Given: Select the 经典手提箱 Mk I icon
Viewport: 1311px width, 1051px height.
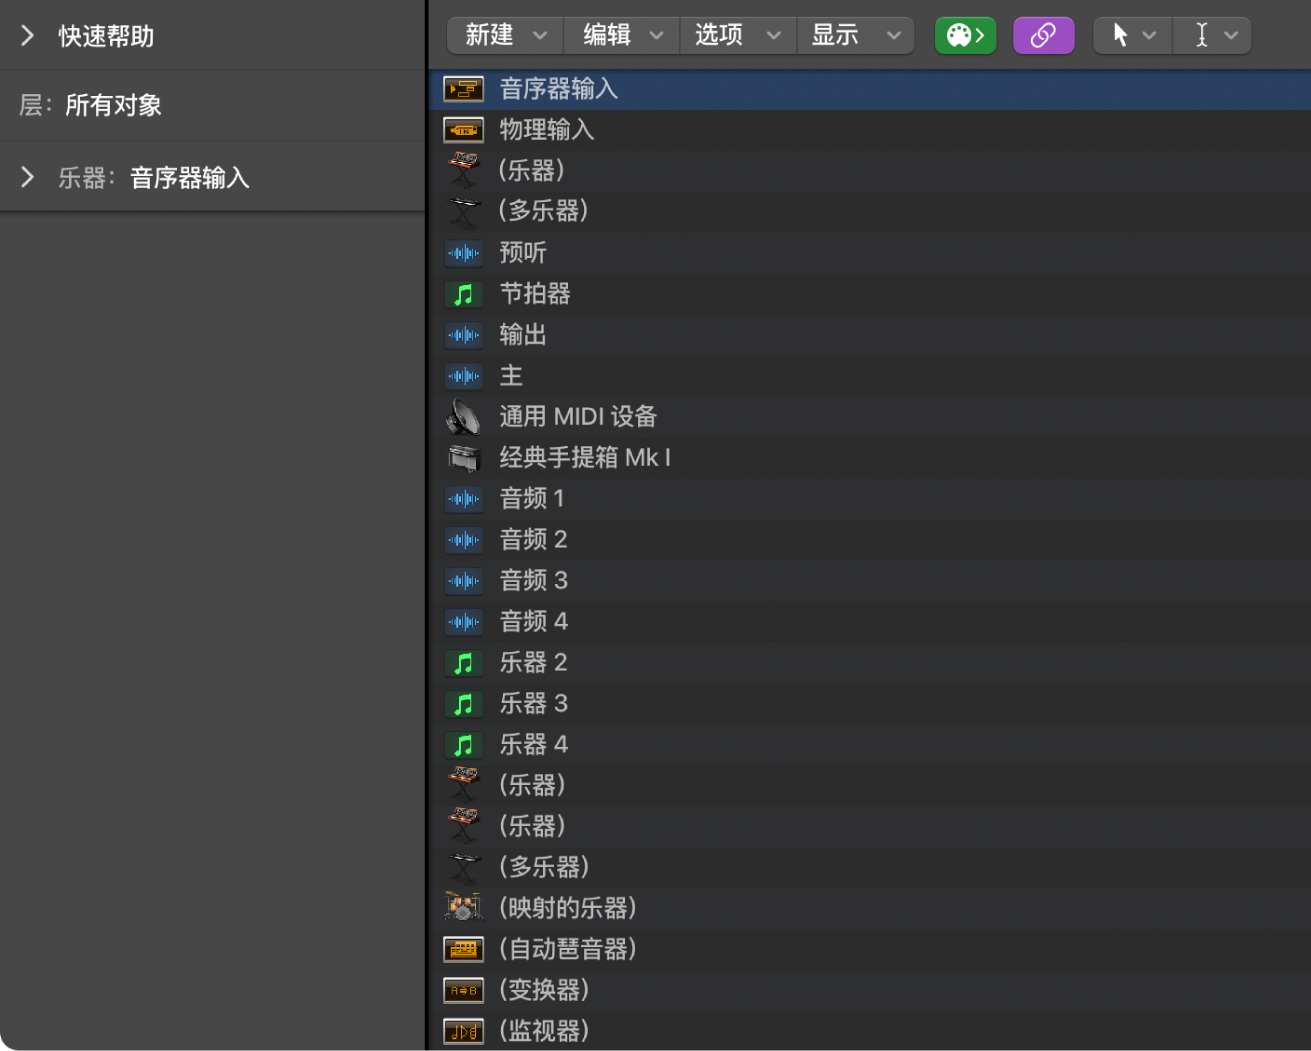Looking at the screenshot, I should 463,457.
